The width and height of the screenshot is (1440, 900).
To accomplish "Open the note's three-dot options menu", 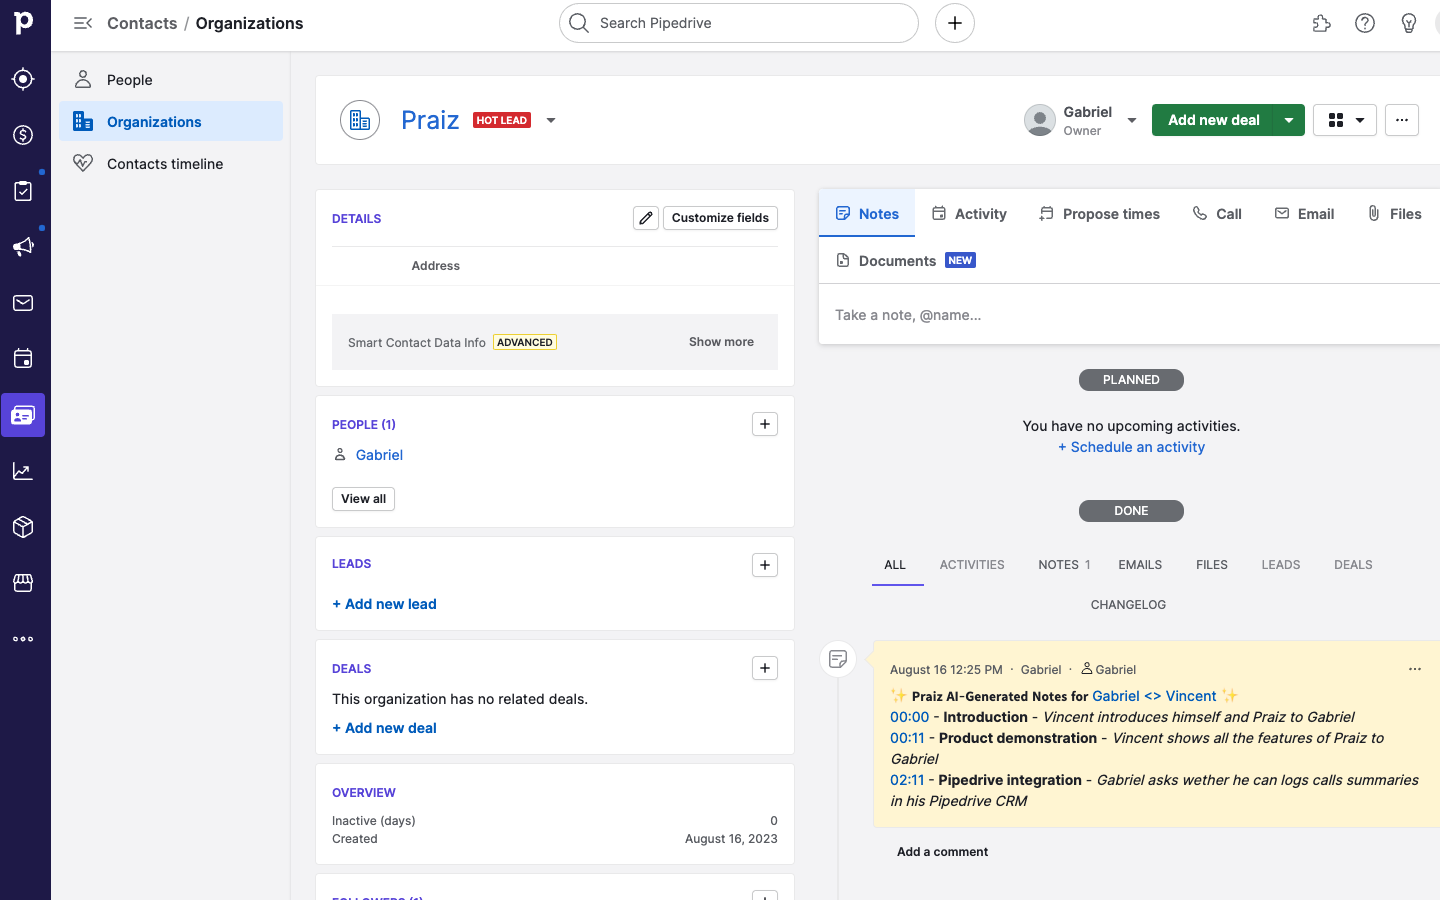I will point(1415,669).
